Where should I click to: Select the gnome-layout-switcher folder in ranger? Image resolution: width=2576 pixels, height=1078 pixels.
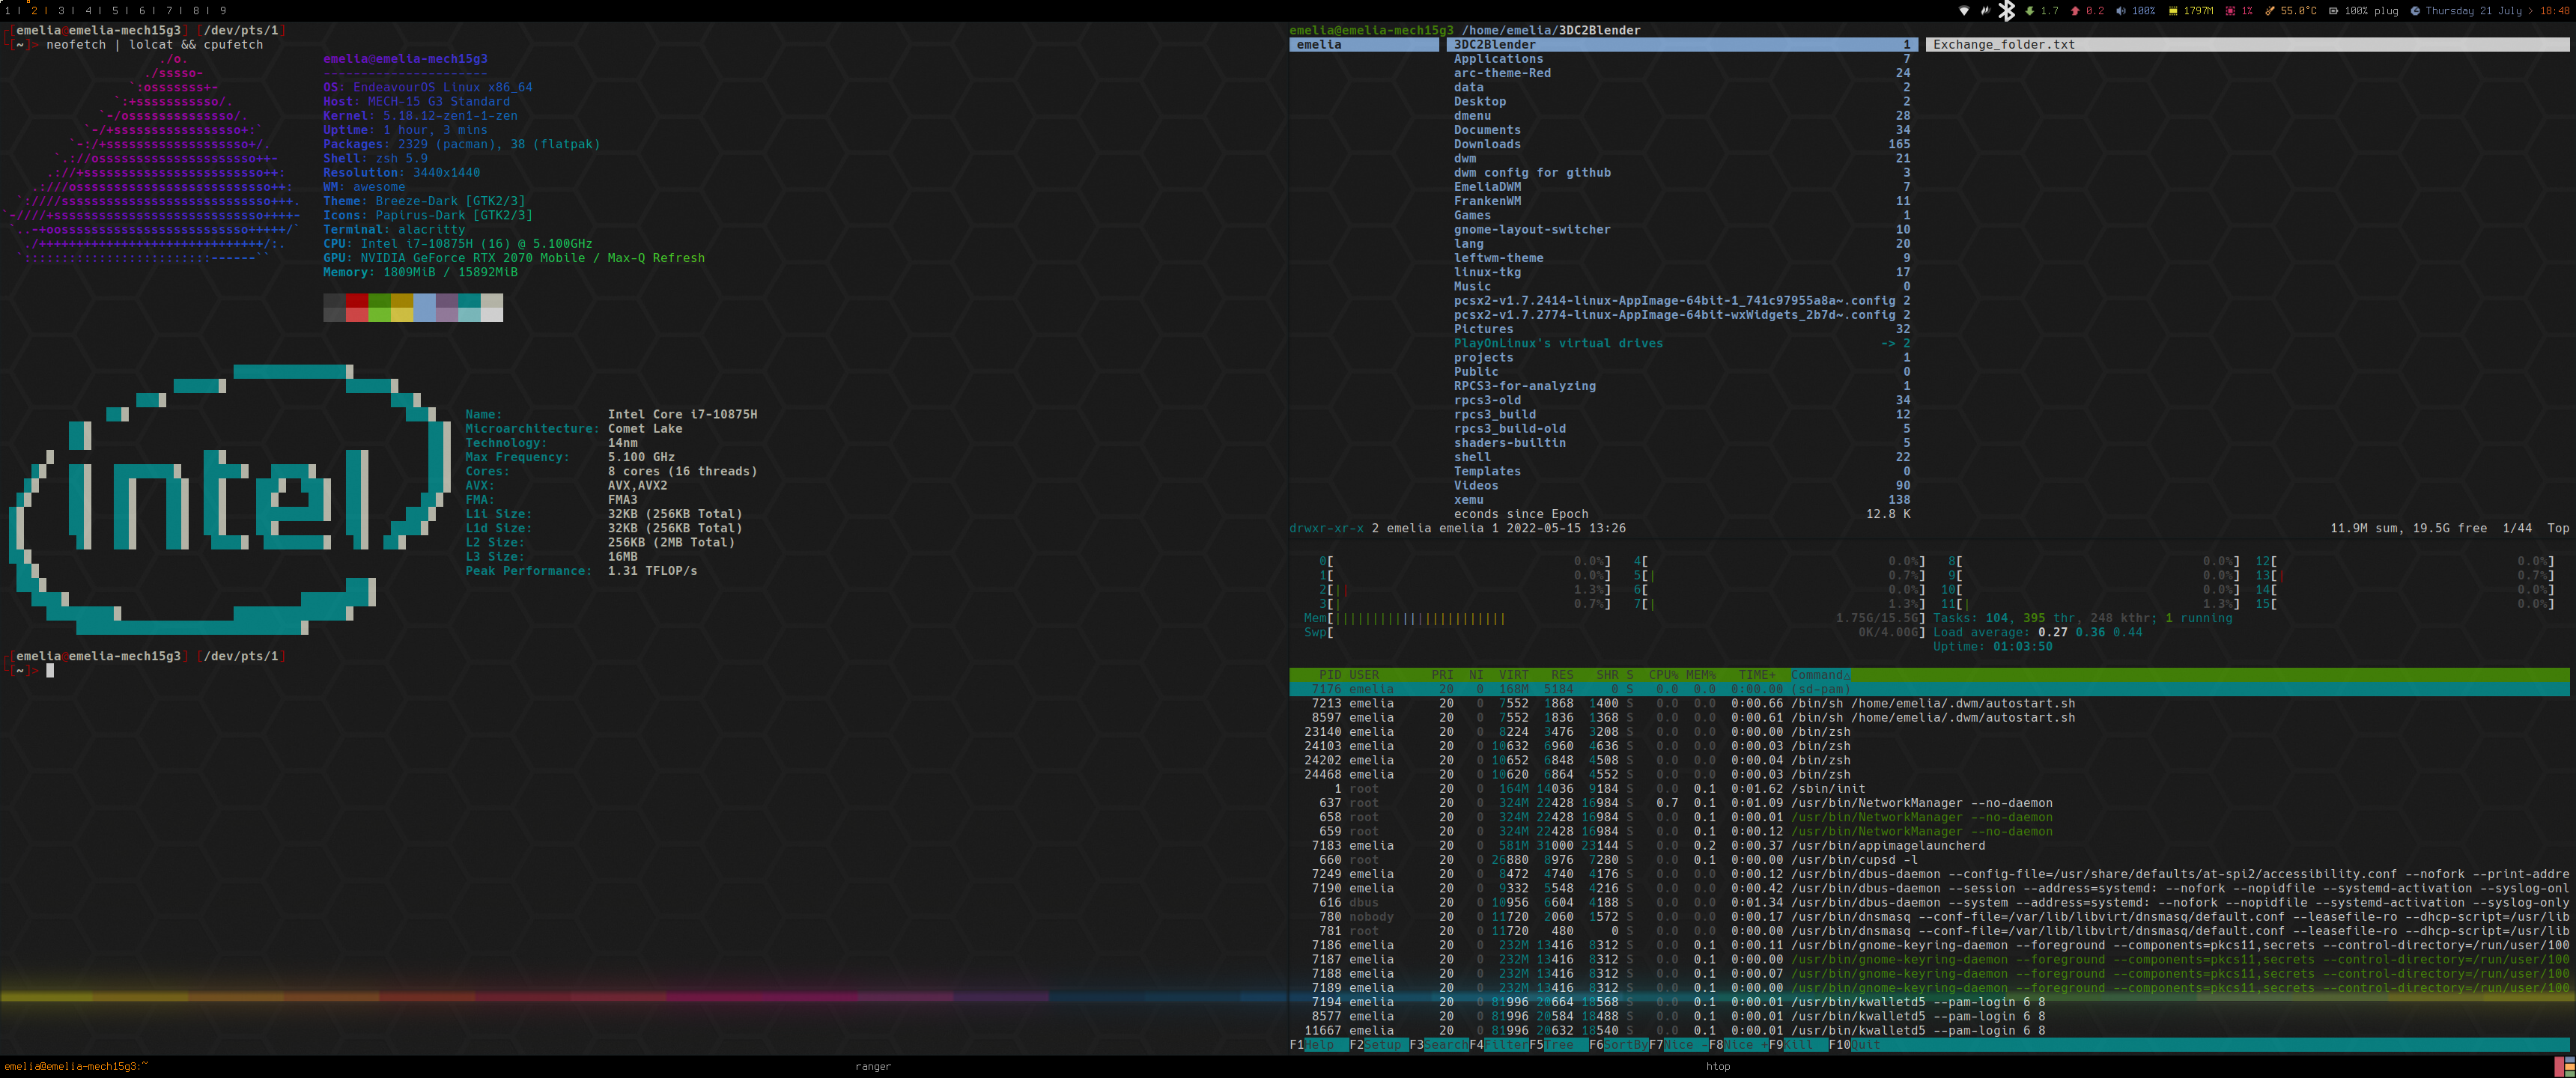[1682, 230]
